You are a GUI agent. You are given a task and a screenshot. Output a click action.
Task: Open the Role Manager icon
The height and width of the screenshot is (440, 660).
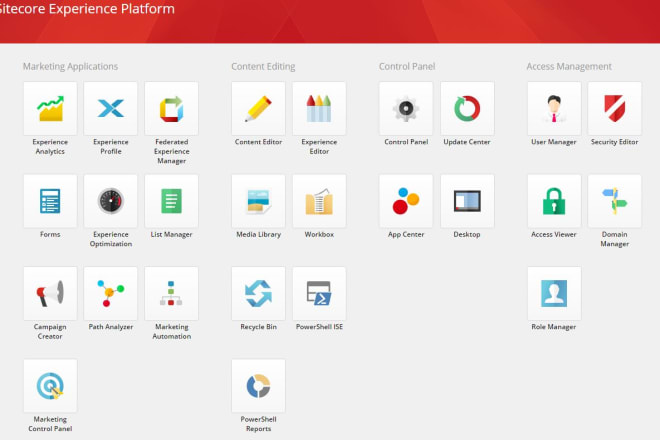[554, 293]
